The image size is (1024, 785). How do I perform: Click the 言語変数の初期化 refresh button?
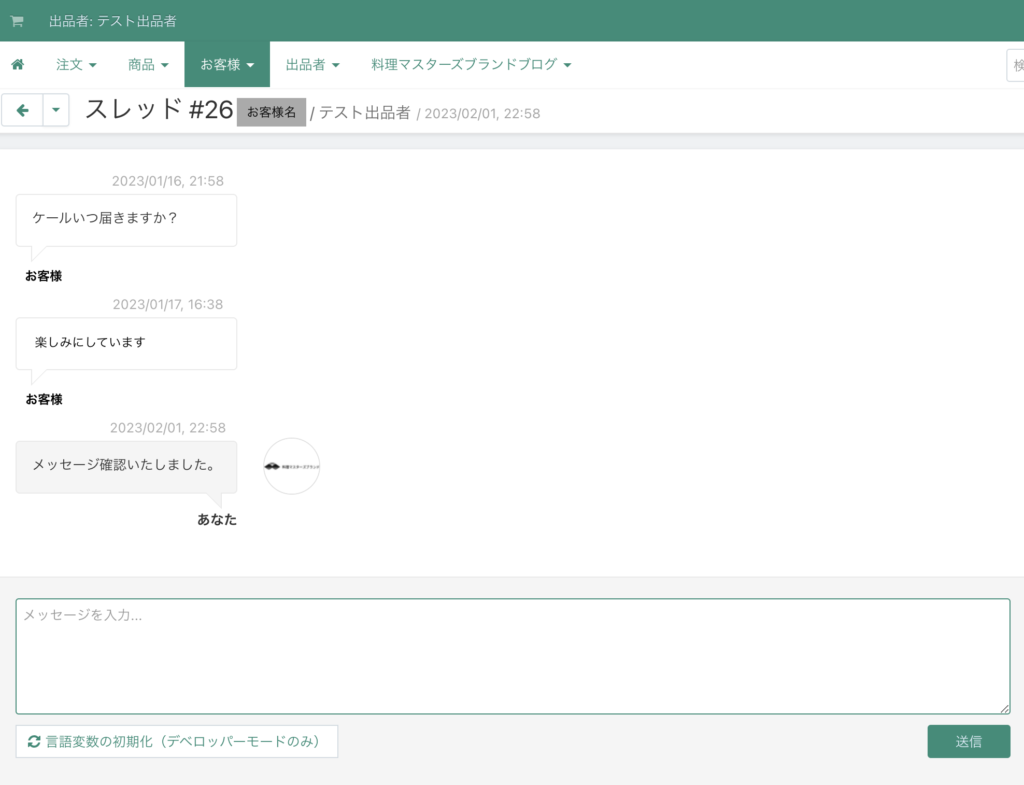click(x=177, y=741)
